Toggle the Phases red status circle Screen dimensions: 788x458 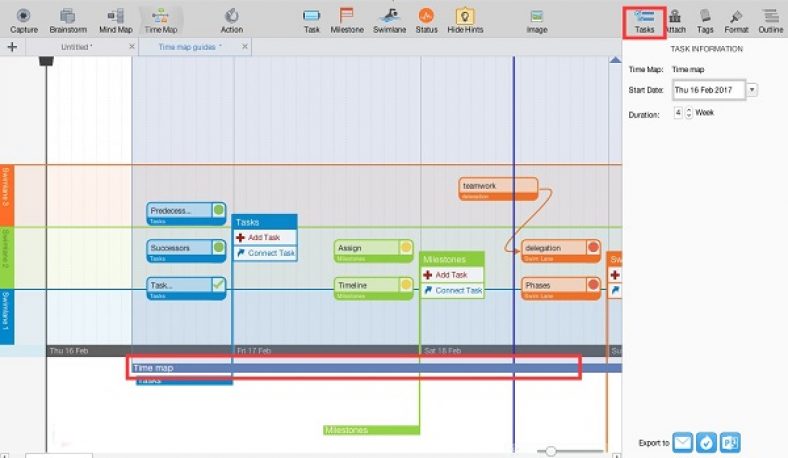click(x=594, y=285)
